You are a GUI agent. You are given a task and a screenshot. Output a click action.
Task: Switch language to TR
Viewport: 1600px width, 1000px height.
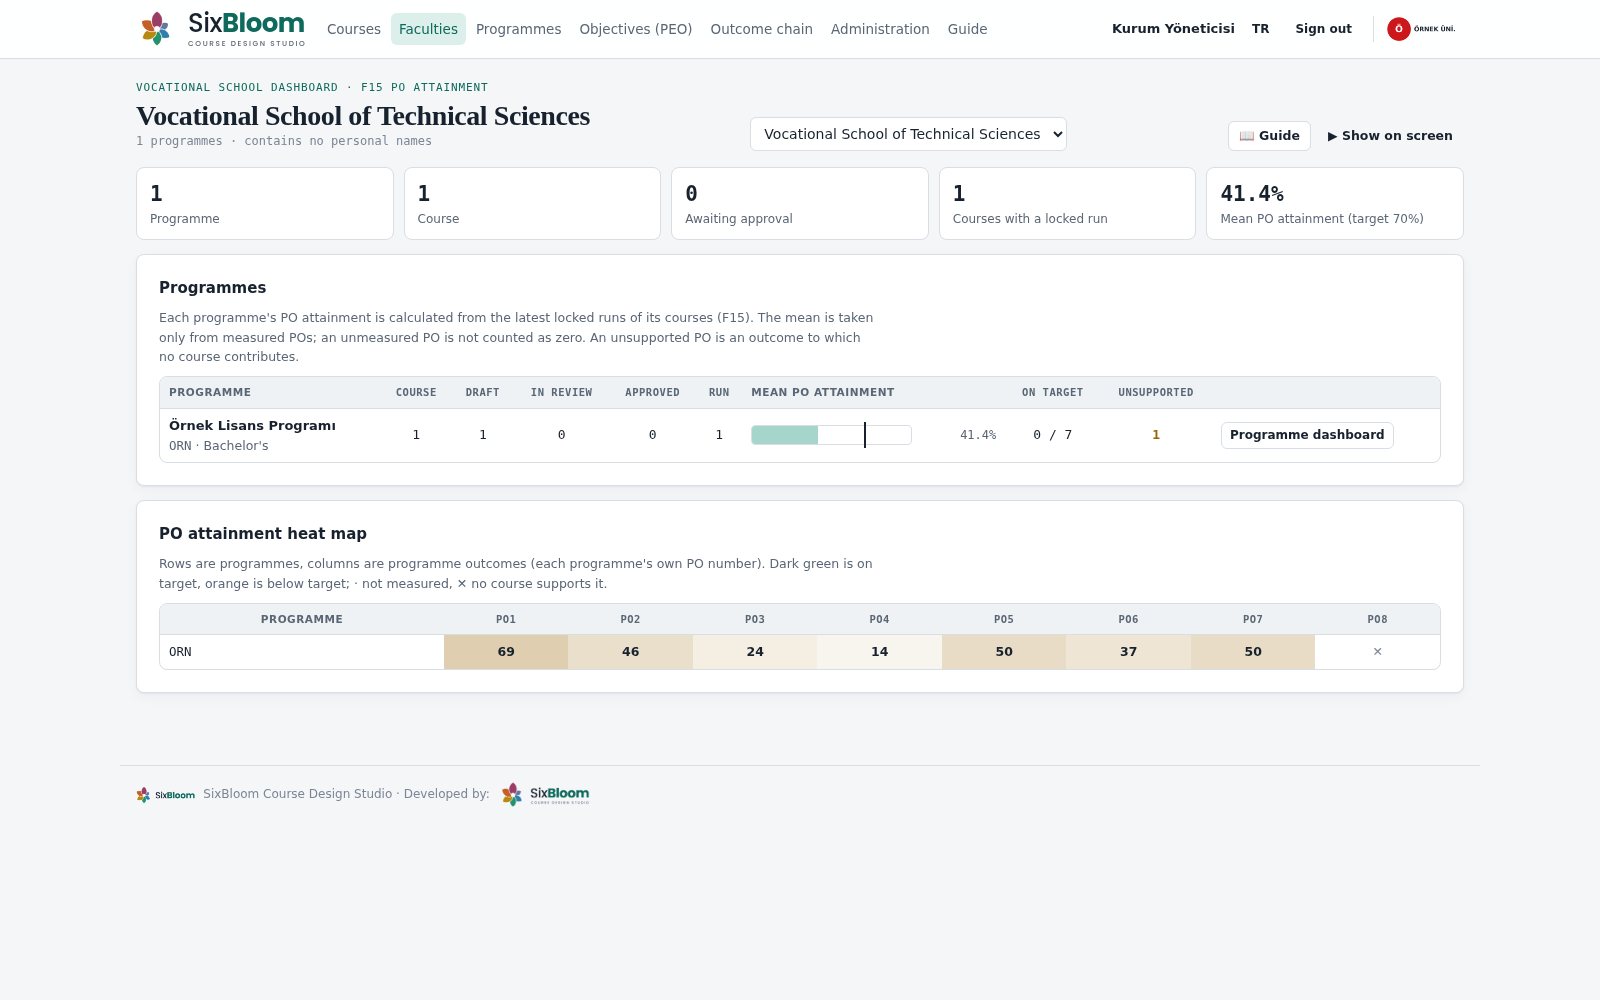coord(1261,29)
